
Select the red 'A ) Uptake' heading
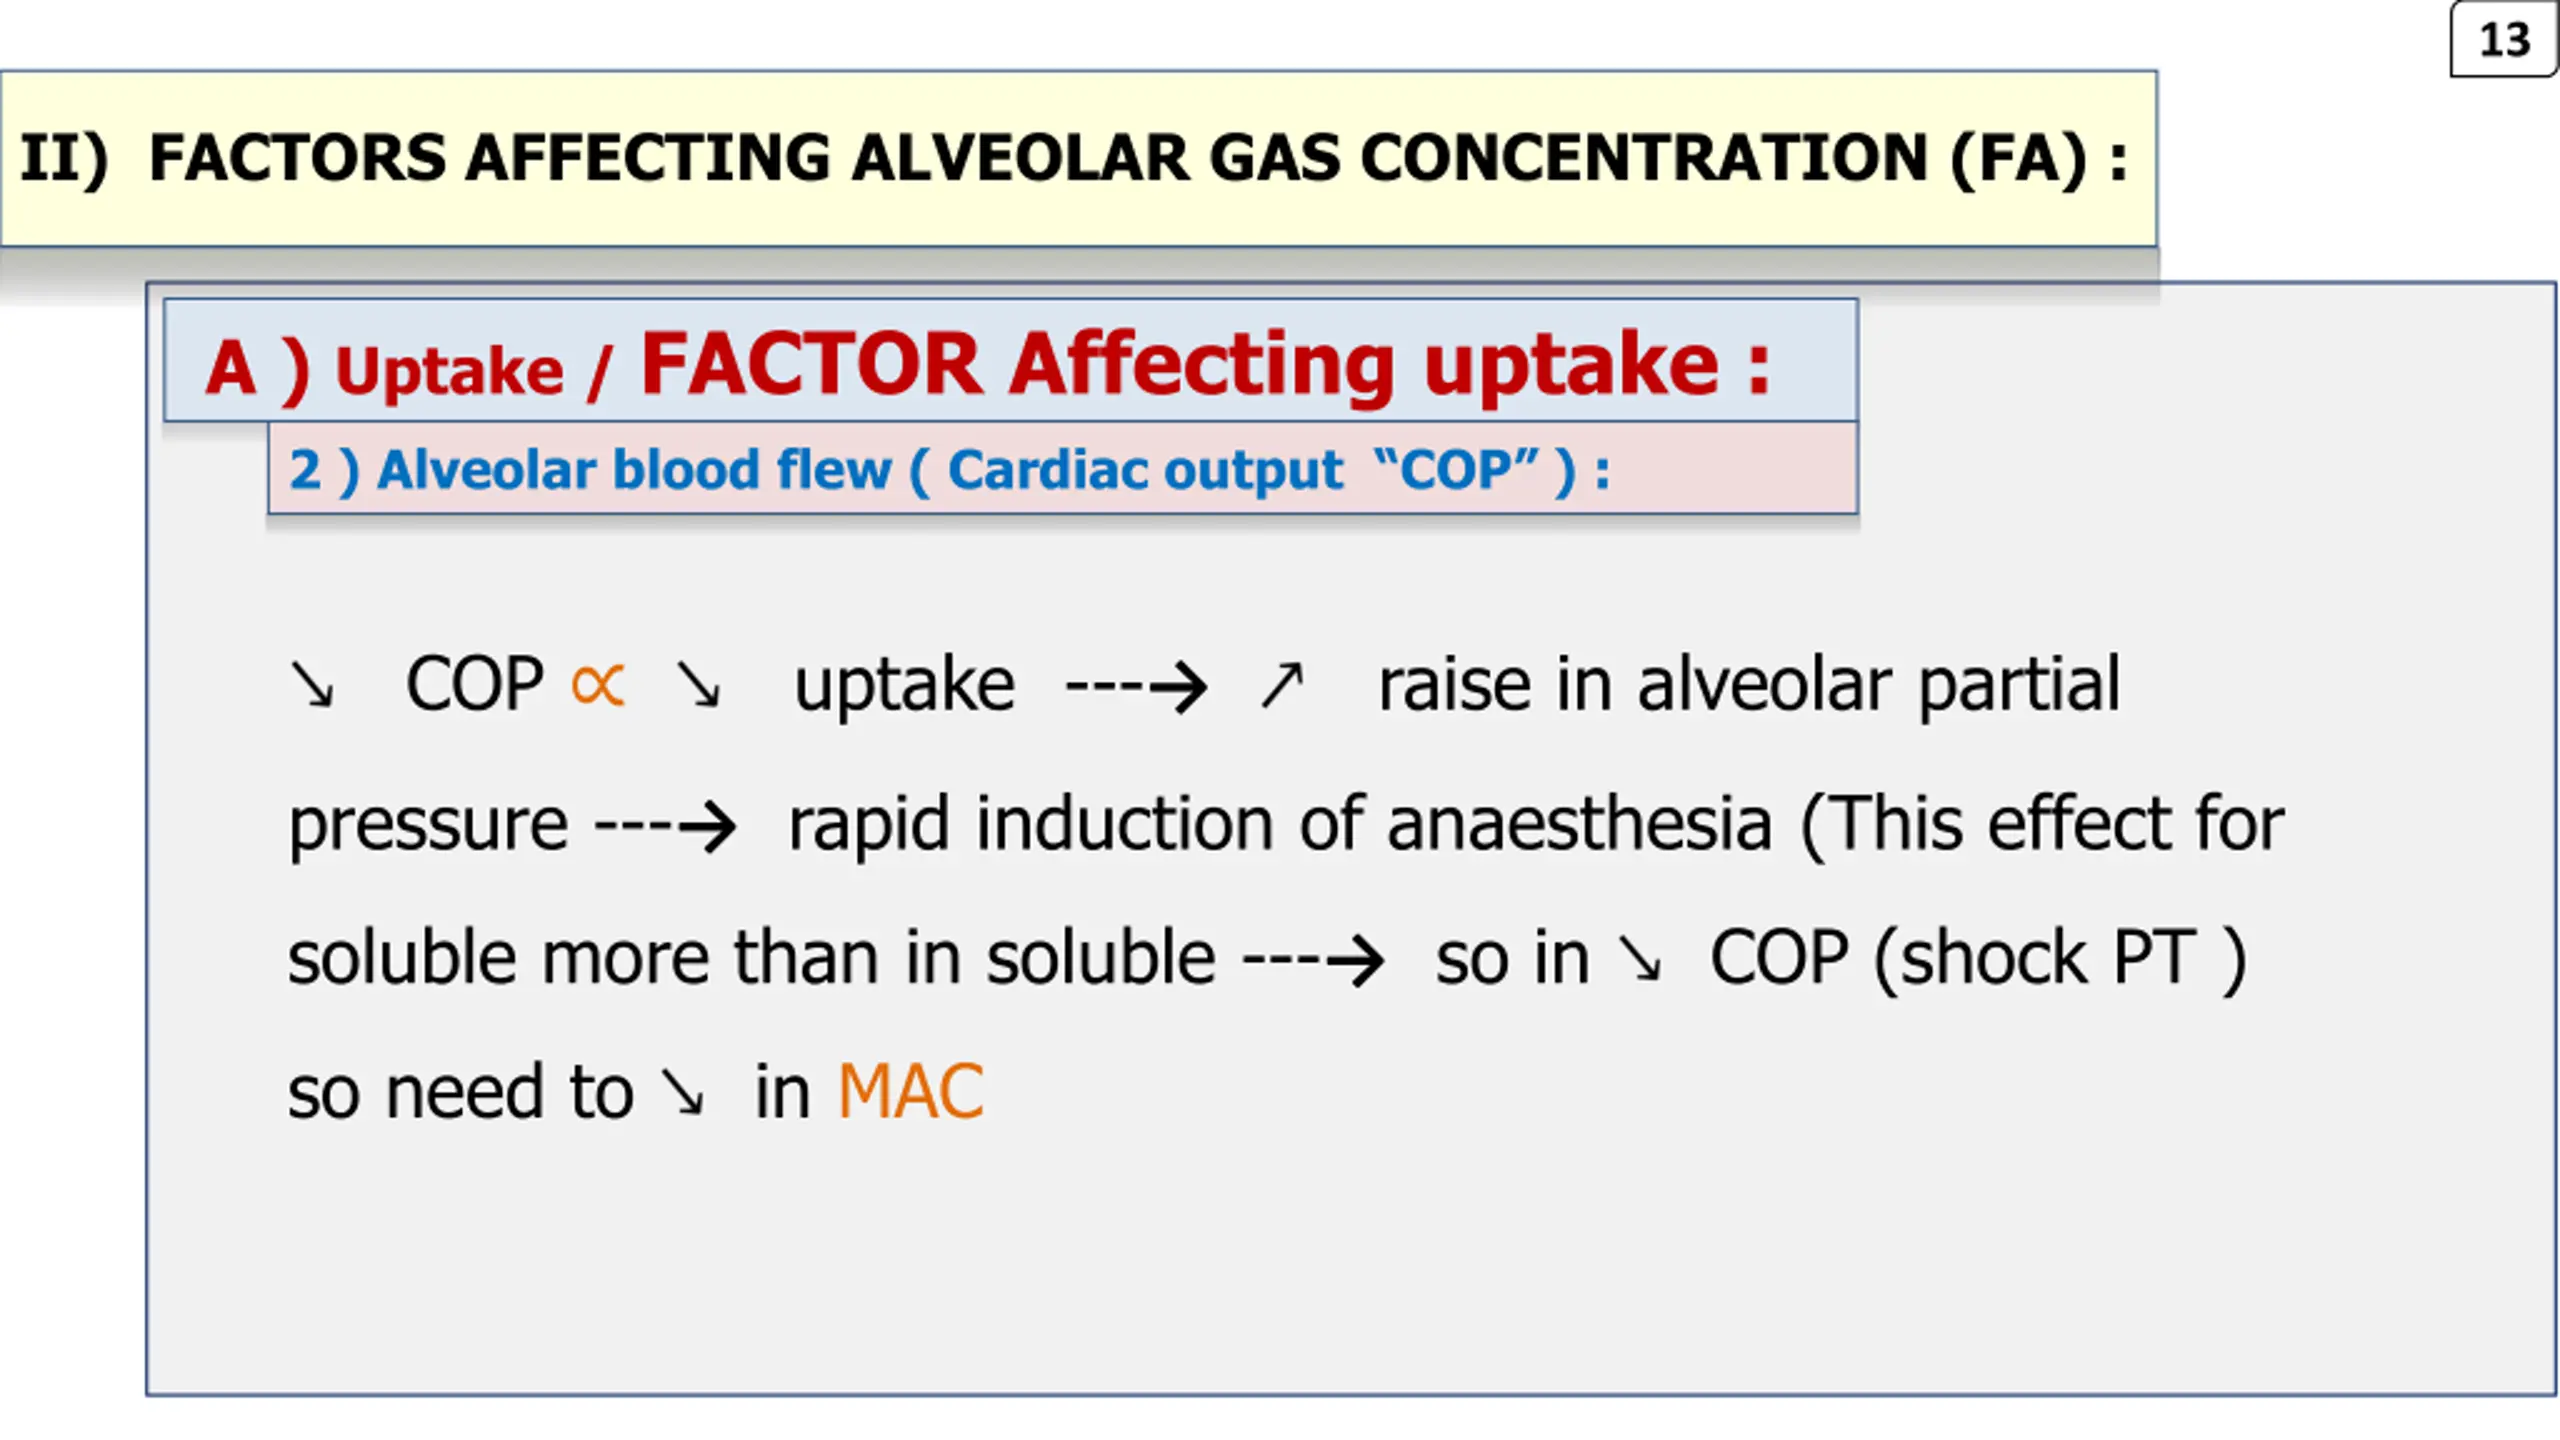click(384, 369)
